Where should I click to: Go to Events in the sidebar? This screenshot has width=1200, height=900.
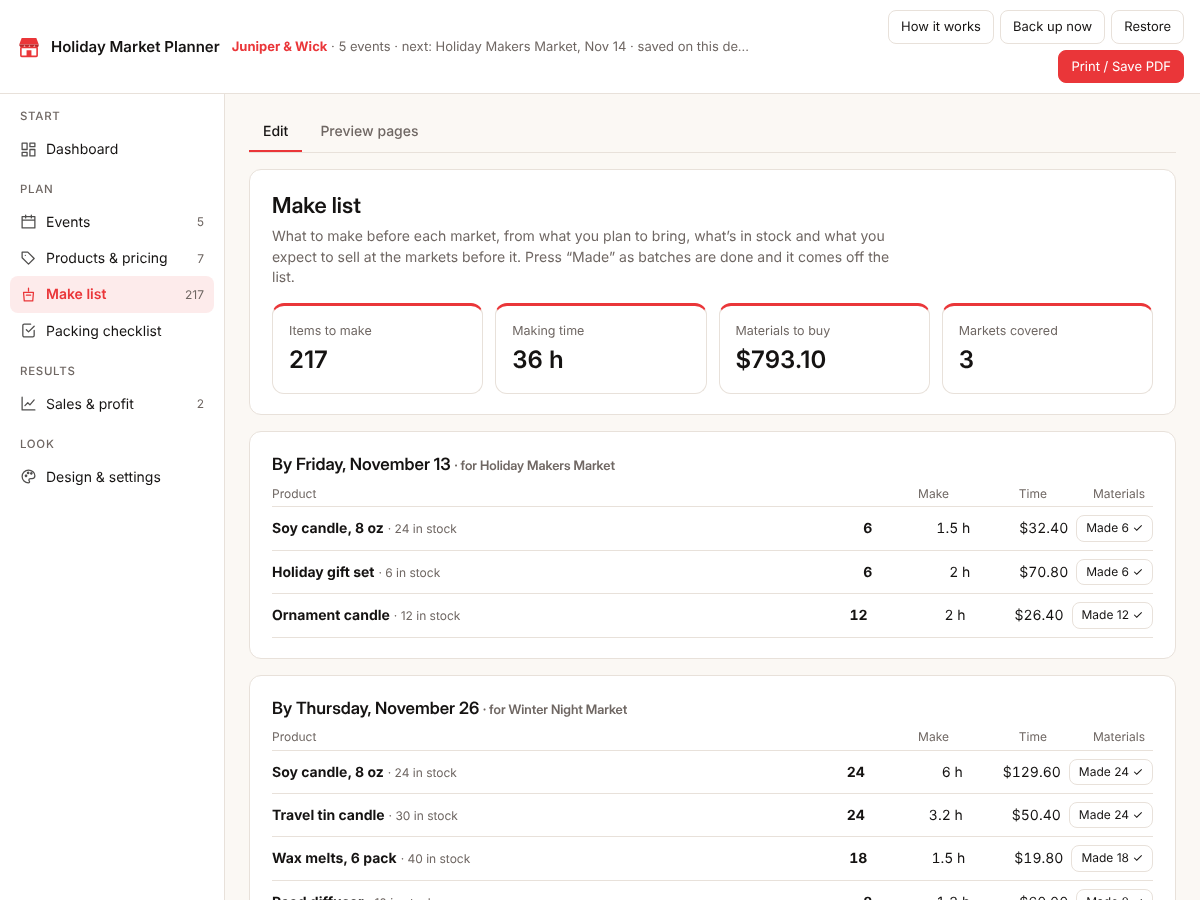pyautogui.click(x=112, y=222)
